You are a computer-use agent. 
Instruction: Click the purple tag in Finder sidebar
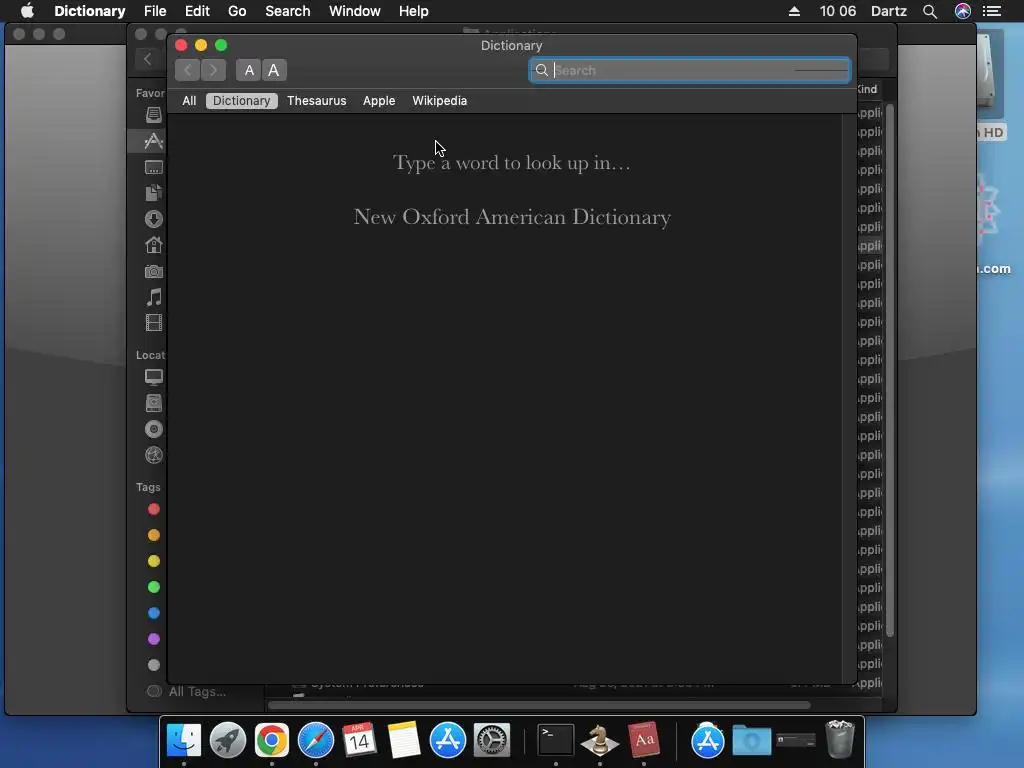pos(153,639)
